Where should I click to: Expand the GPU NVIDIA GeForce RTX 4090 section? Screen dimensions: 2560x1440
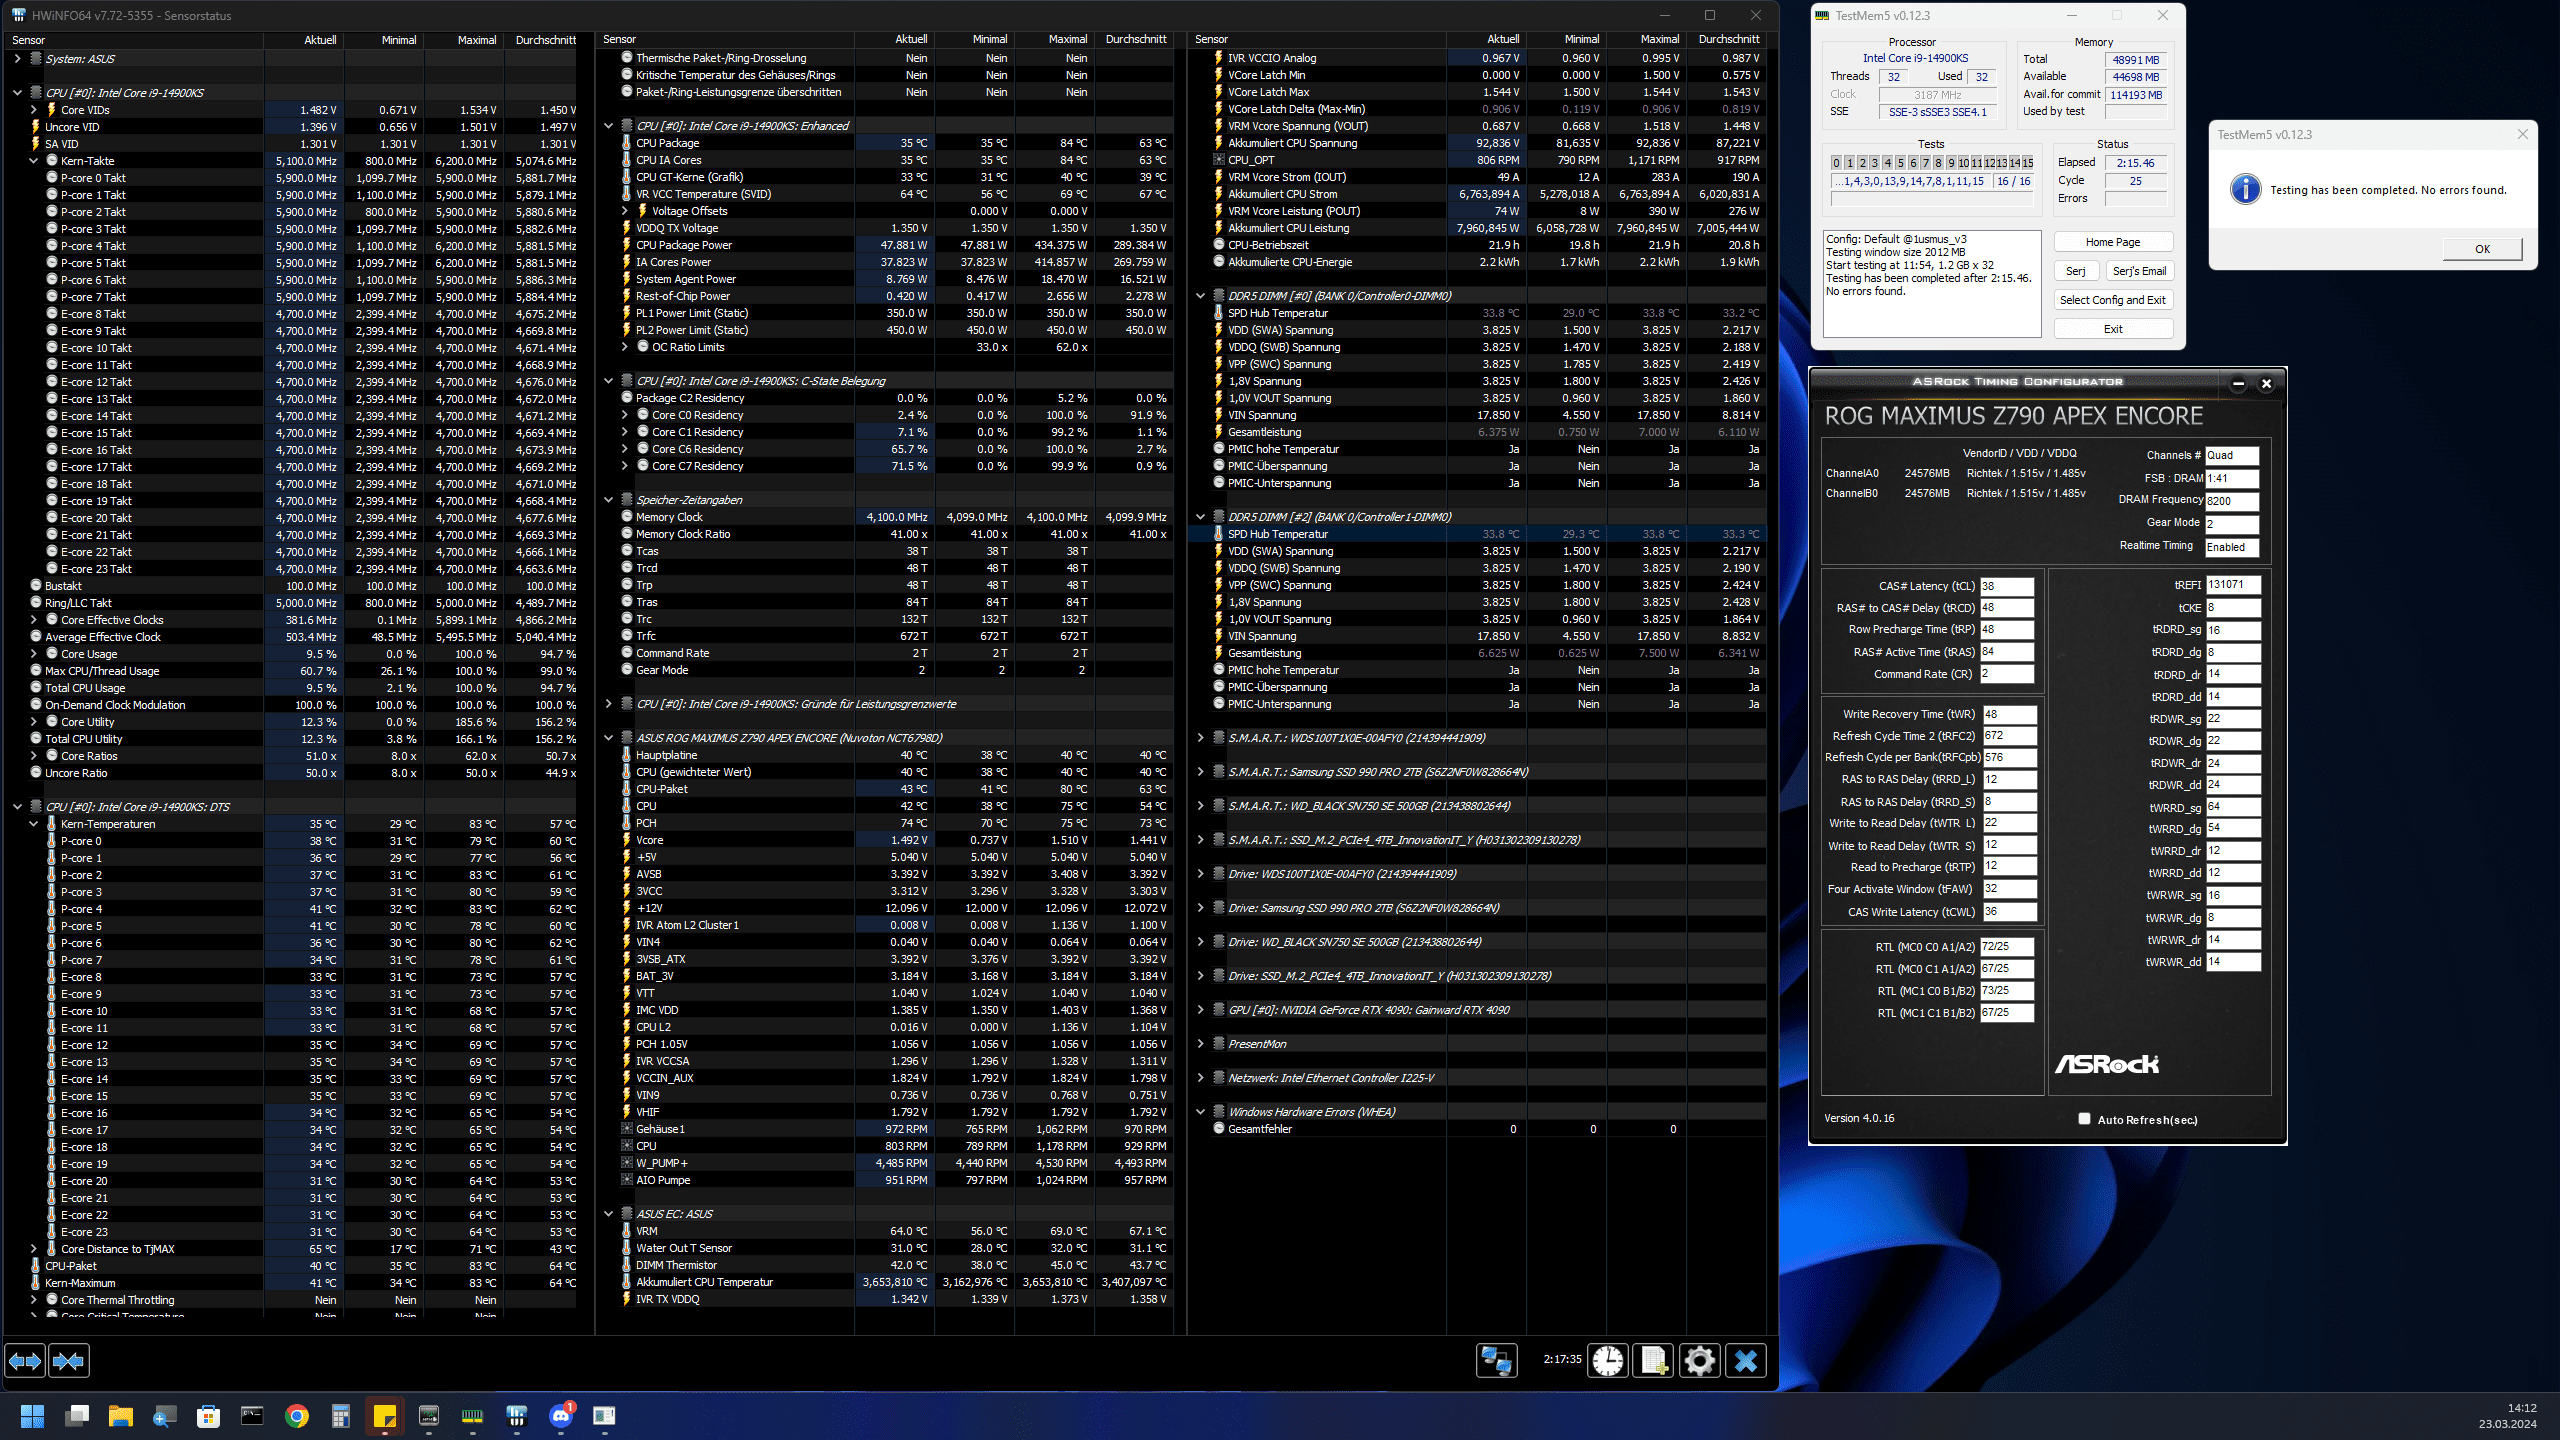[1201, 1010]
